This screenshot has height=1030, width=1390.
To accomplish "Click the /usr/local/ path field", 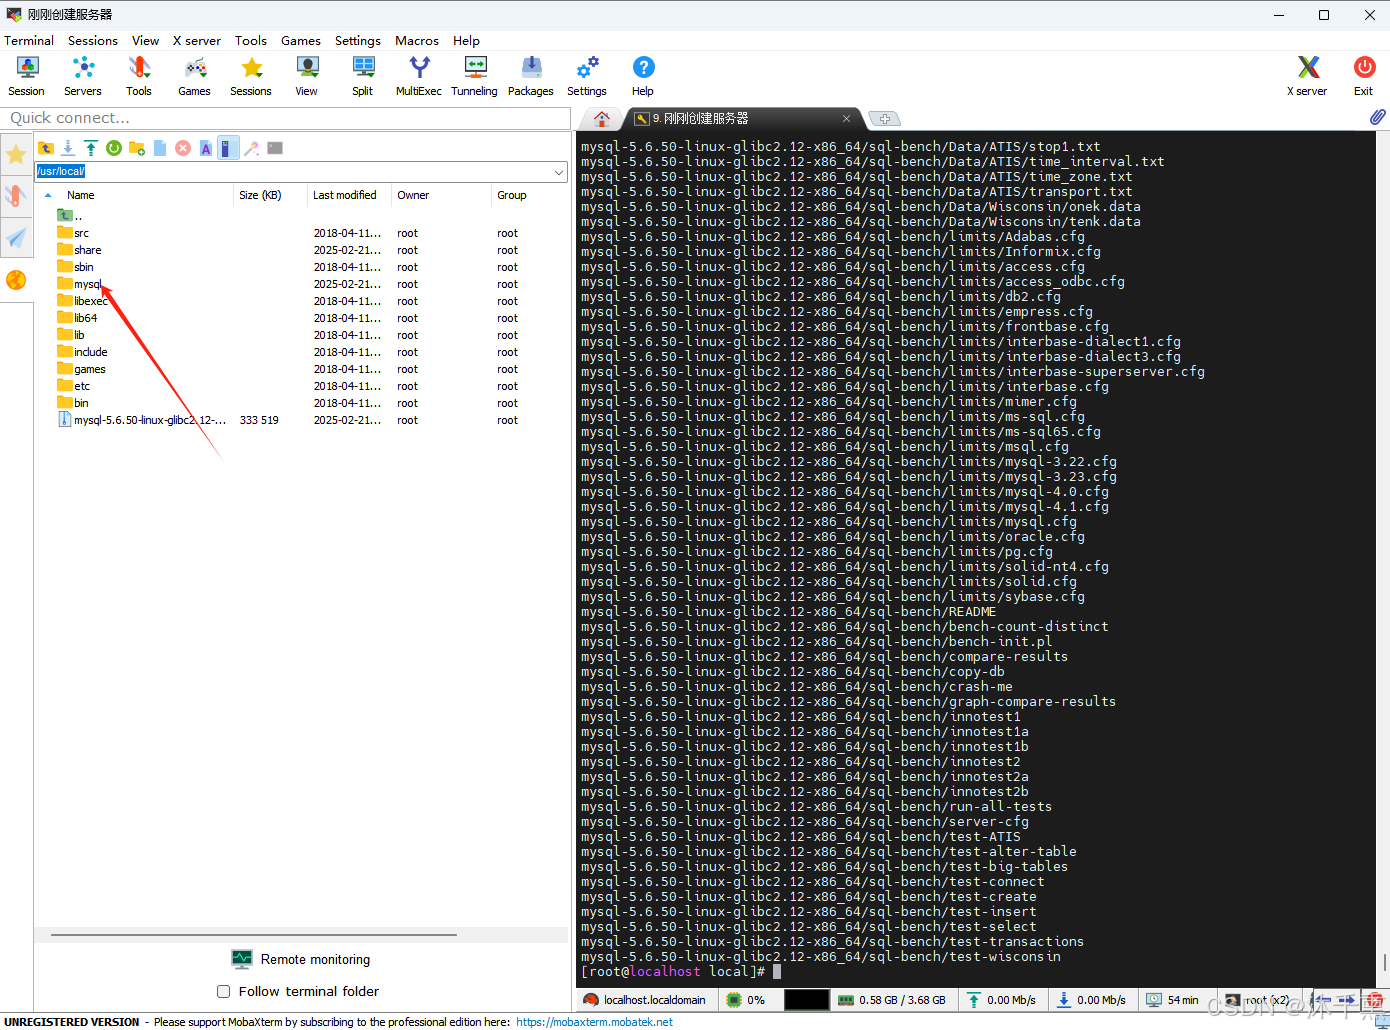I will pyautogui.click(x=292, y=172).
